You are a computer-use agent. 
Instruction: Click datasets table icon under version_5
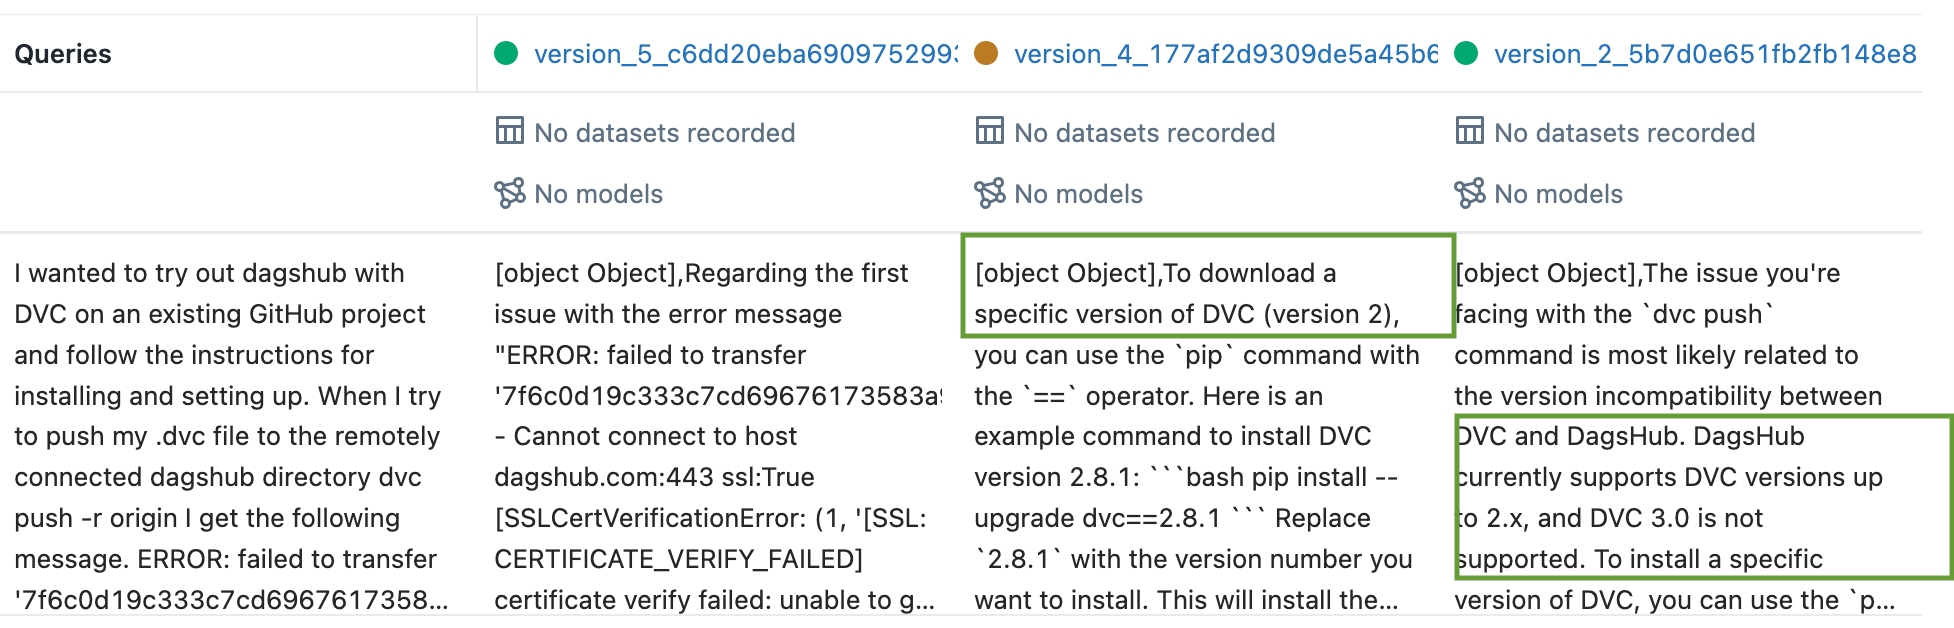pos(510,131)
